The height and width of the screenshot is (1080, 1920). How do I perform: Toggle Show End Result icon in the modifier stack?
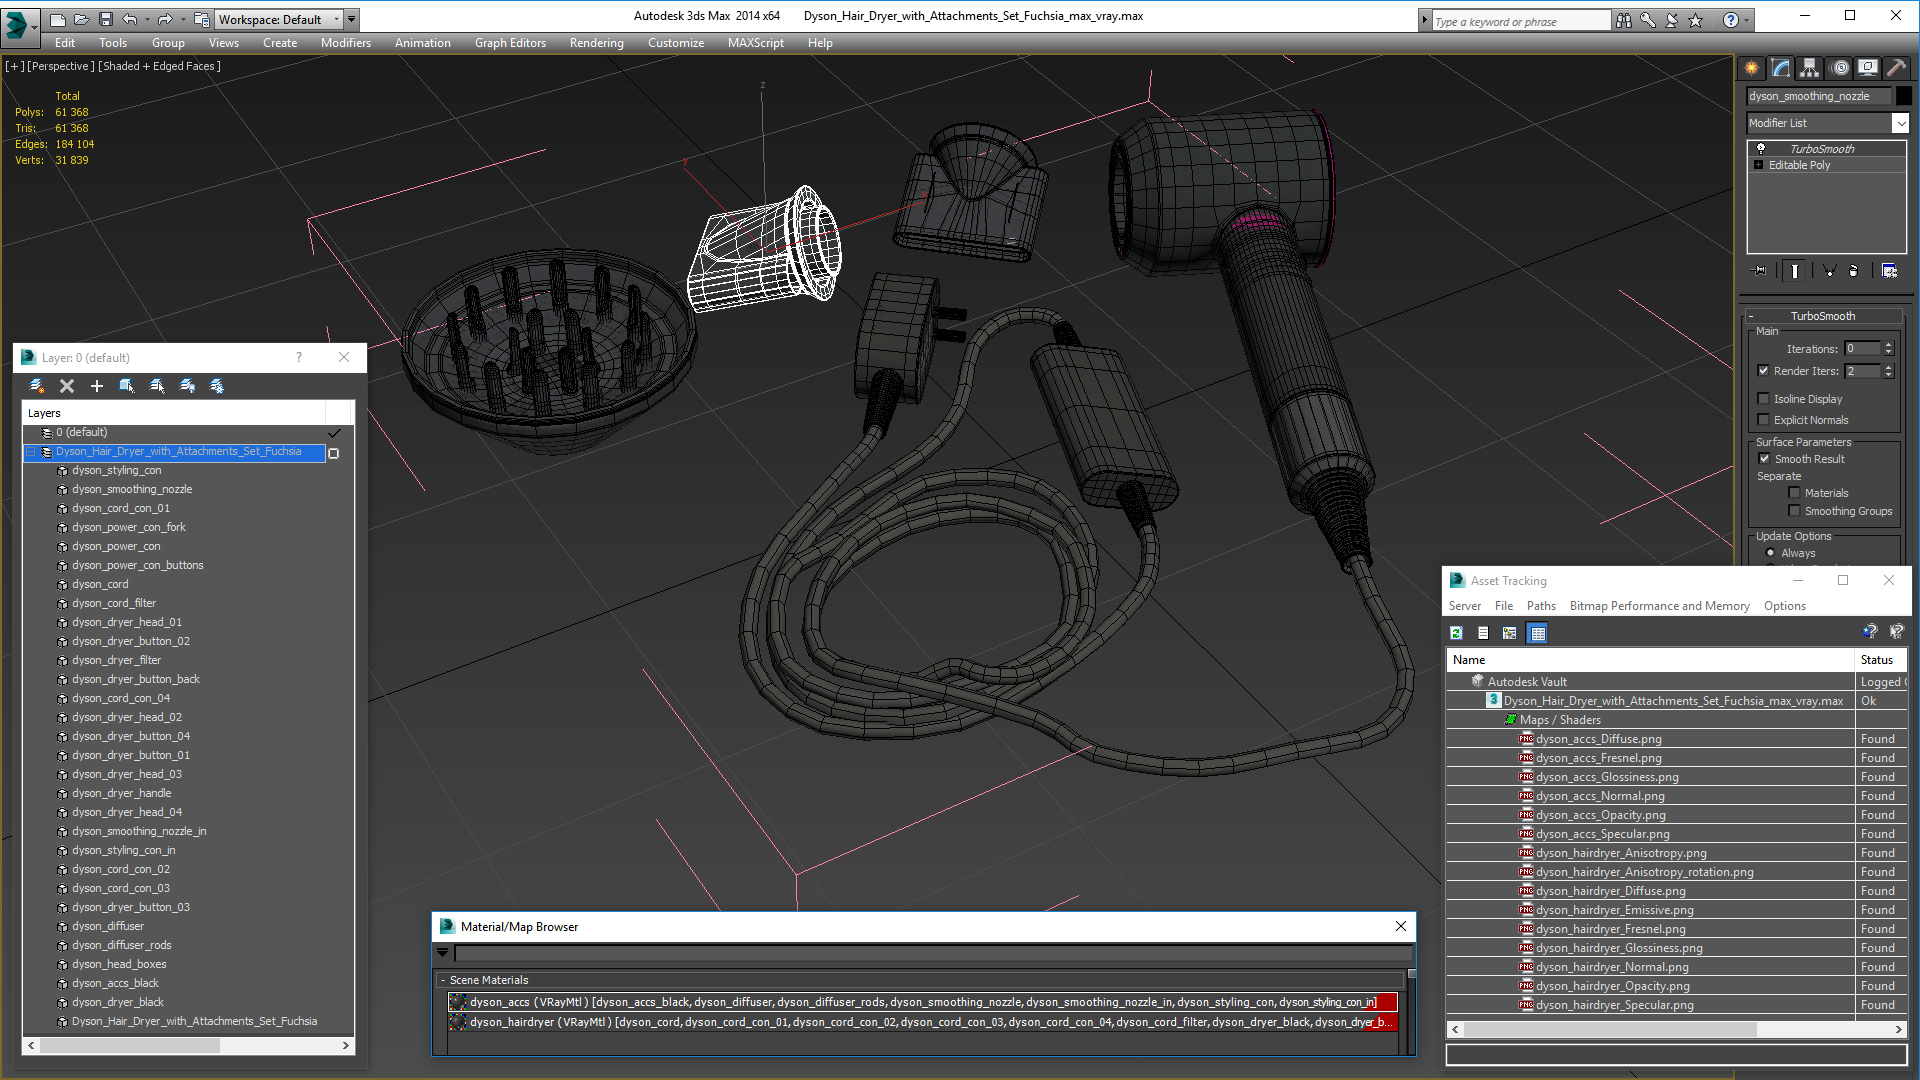tap(1795, 270)
